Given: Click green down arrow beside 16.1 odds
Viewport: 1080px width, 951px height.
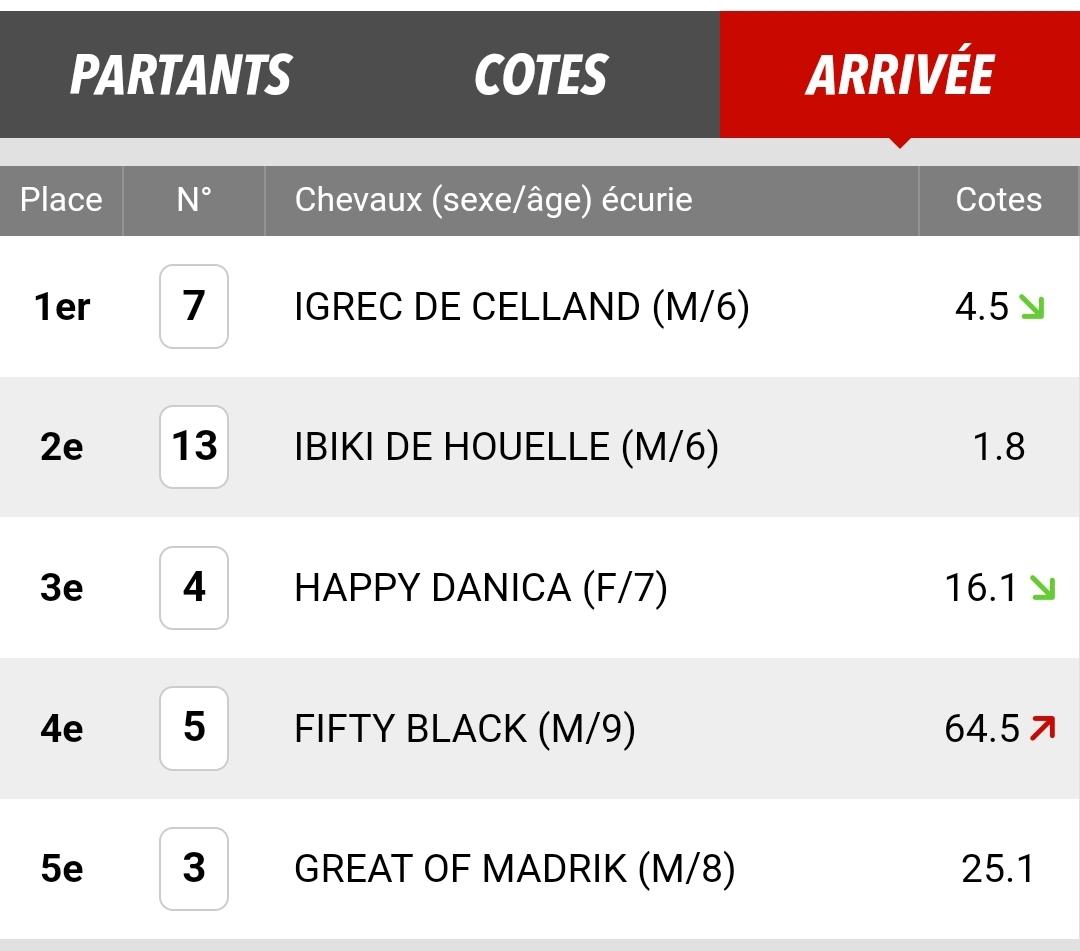Looking at the screenshot, I should click(1043, 588).
